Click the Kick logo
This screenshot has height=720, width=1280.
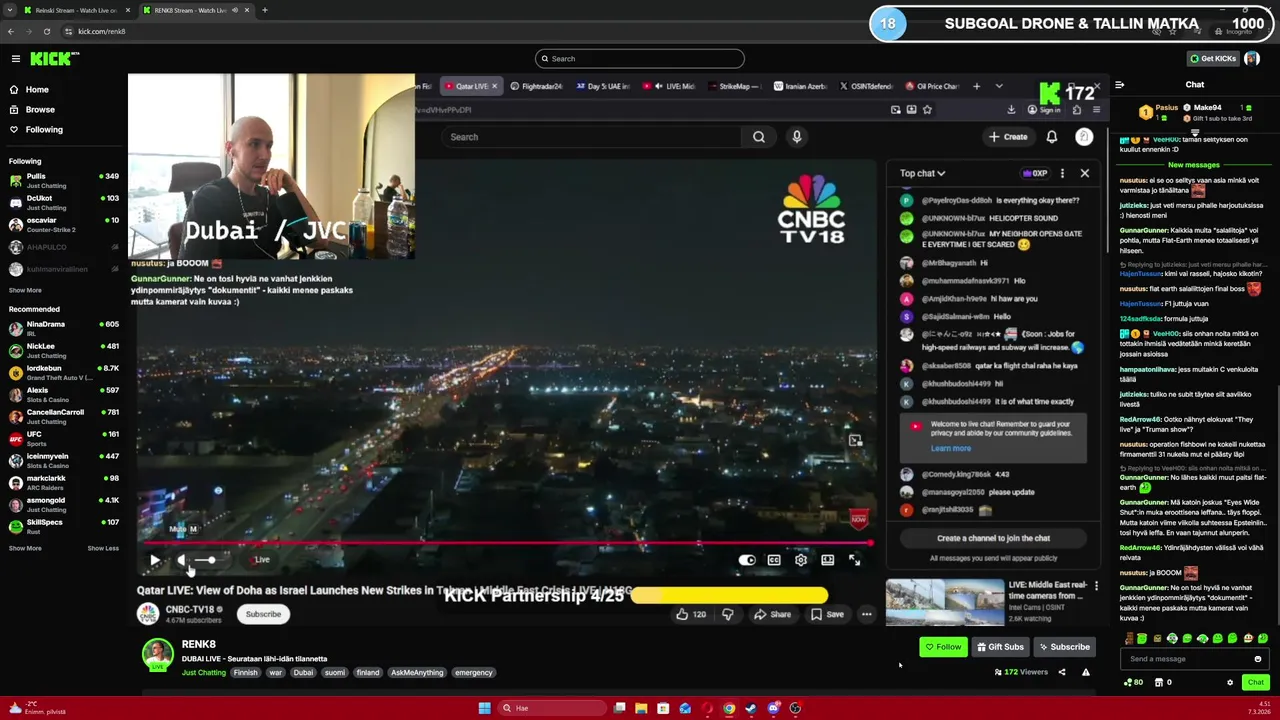pyautogui.click(x=54, y=59)
